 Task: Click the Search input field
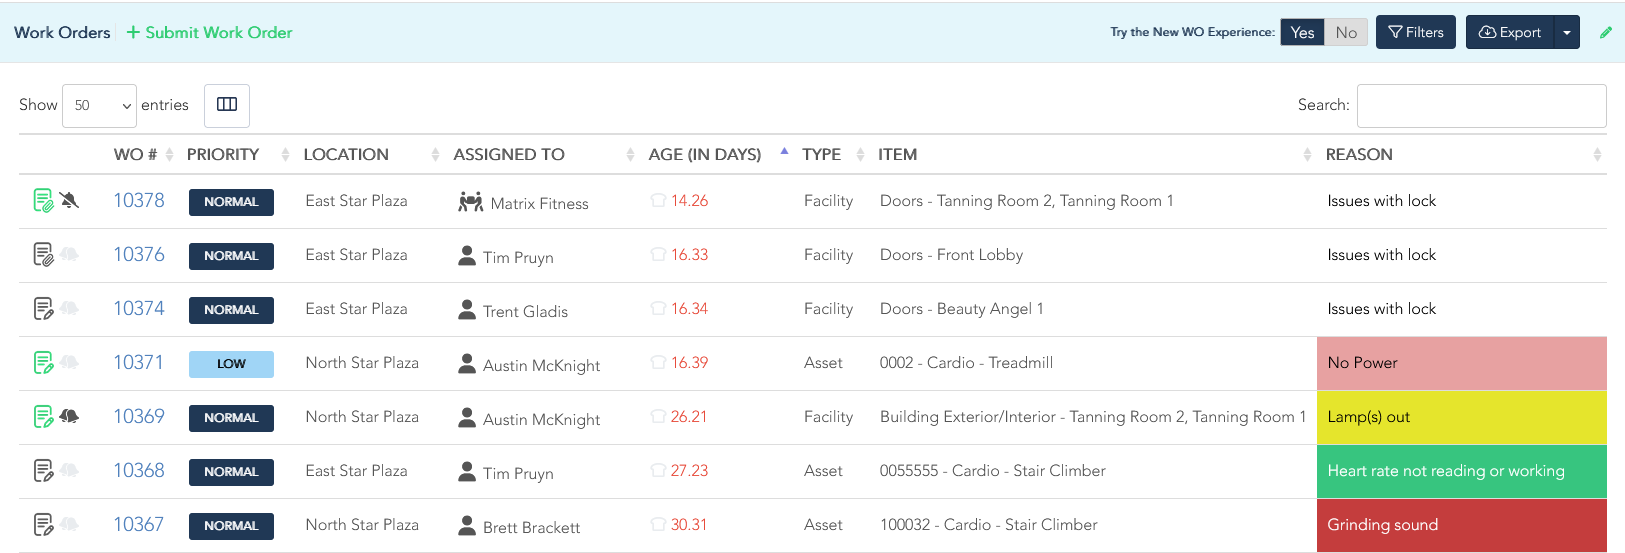[x=1481, y=105]
